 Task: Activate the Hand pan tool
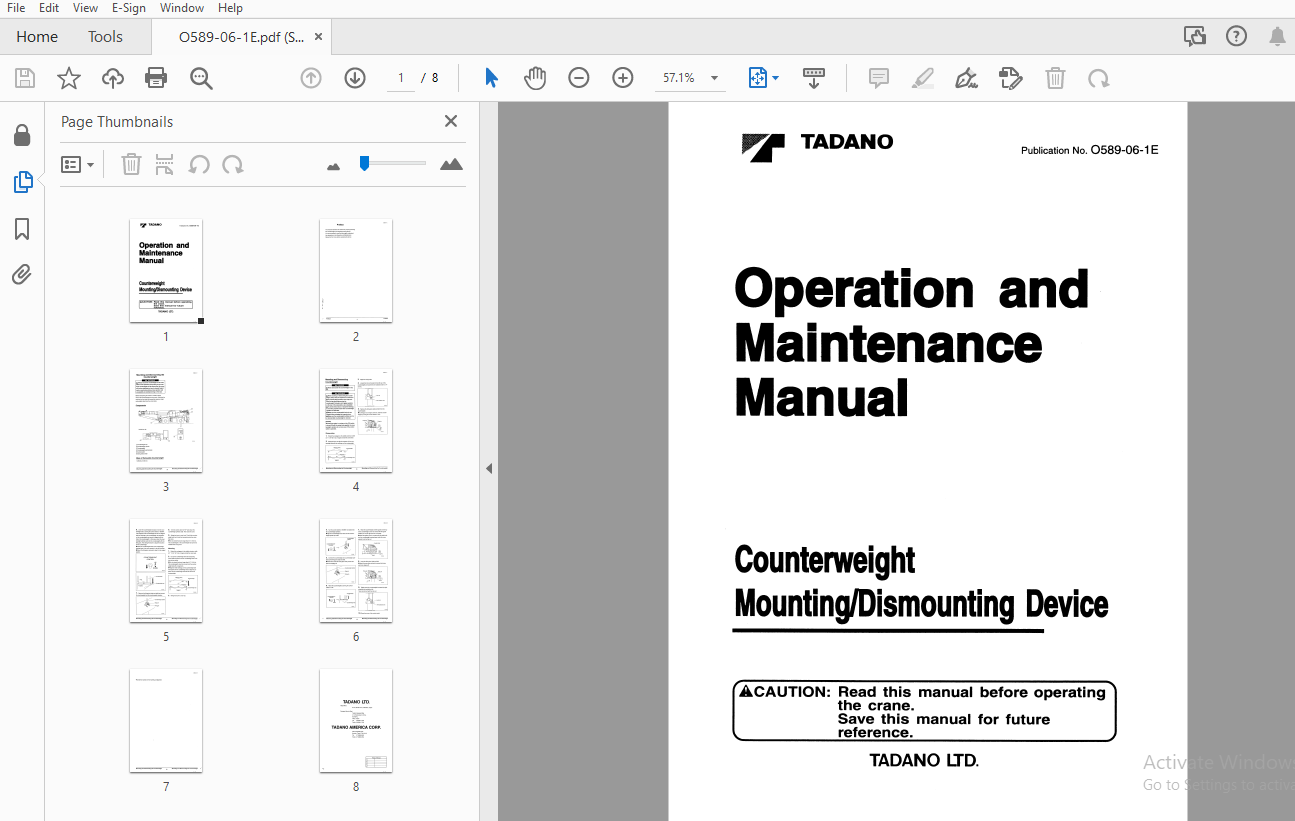pos(536,78)
